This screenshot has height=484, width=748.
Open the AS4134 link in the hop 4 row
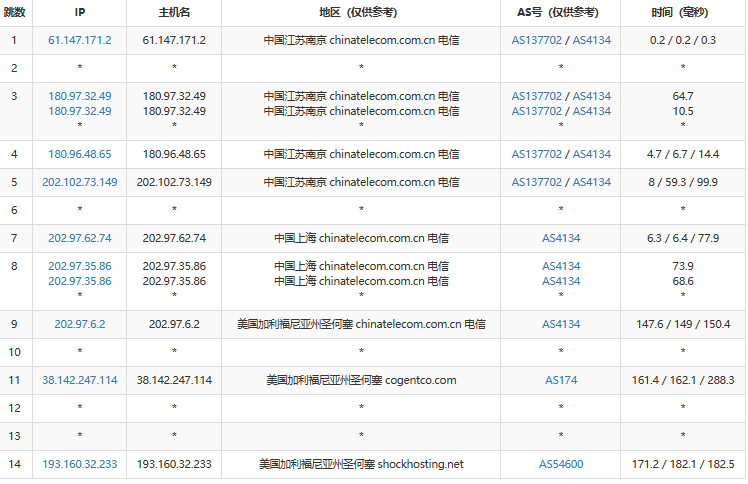[592, 154]
